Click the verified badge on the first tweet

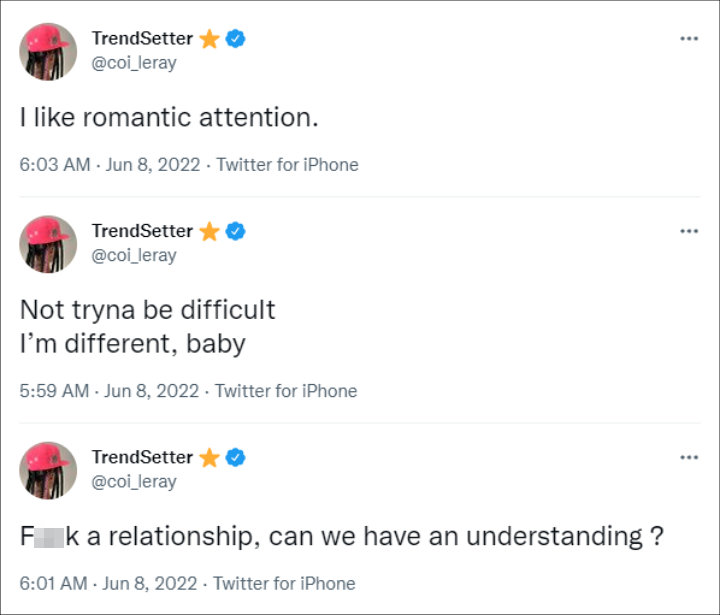[x=236, y=39]
